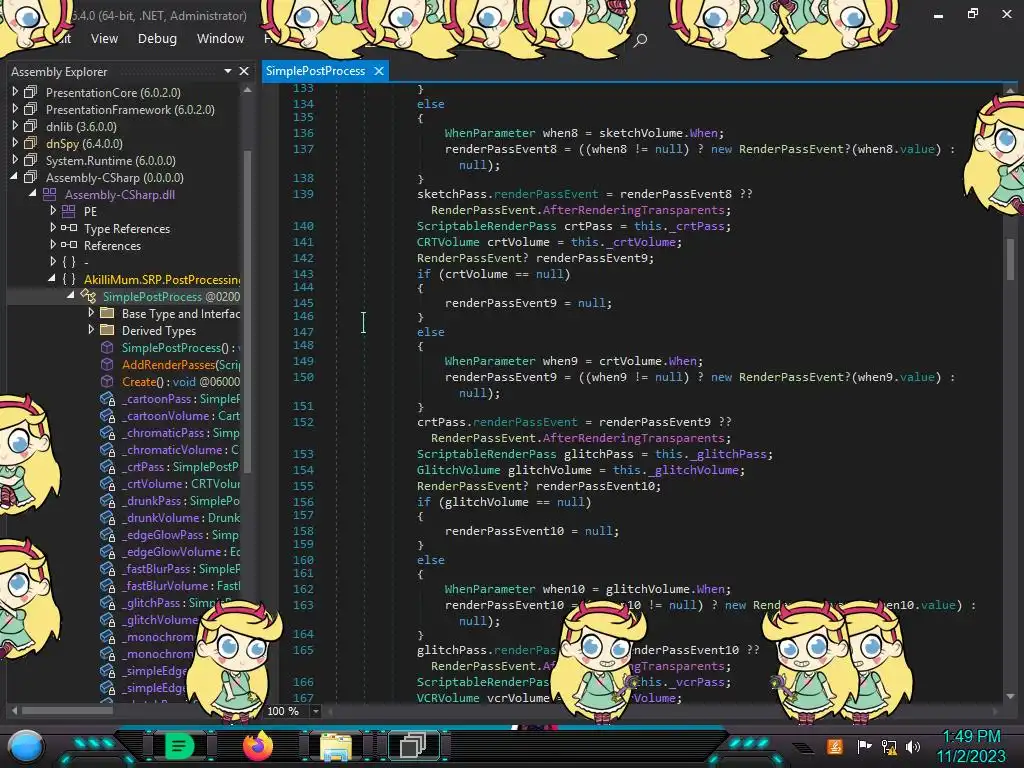Click the PE node icon
The image size is (1024, 768).
pyautogui.click(x=69, y=211)
